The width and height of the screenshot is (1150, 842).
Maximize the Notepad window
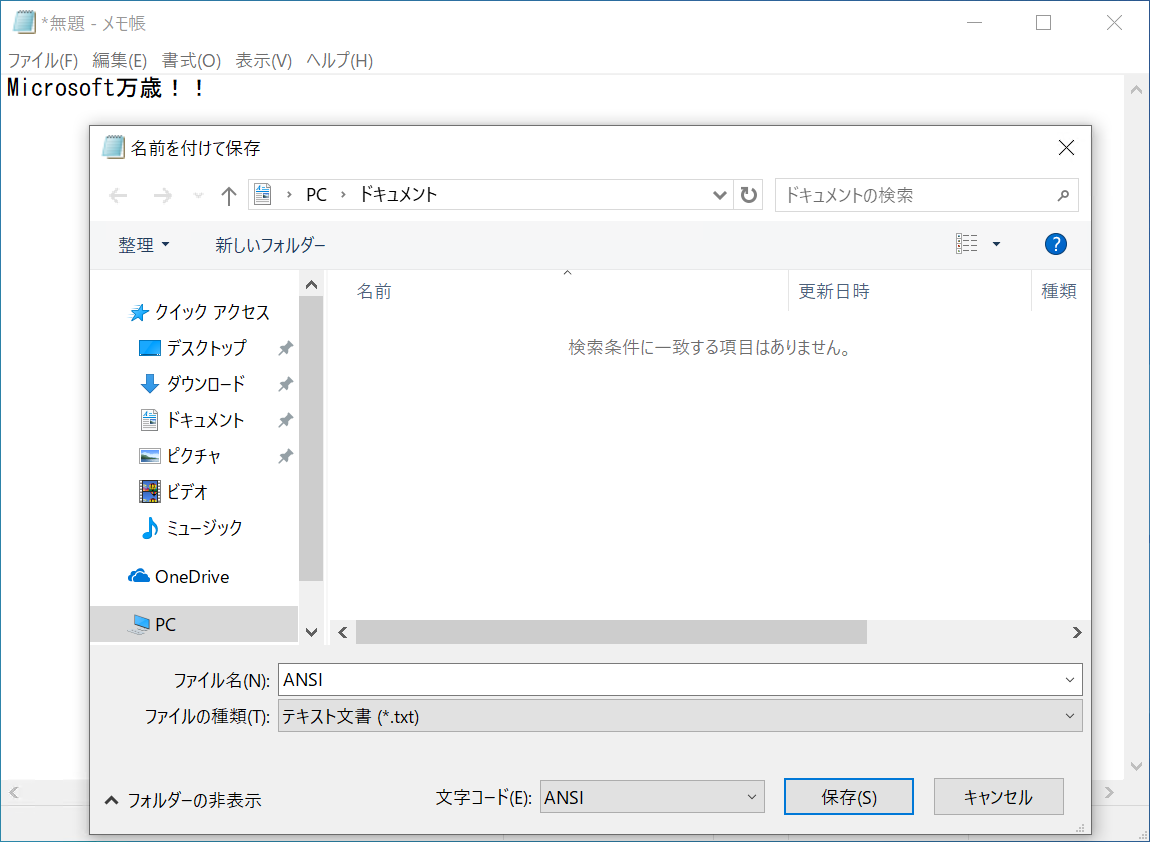pyautogui.click(x=1044, y=23)
